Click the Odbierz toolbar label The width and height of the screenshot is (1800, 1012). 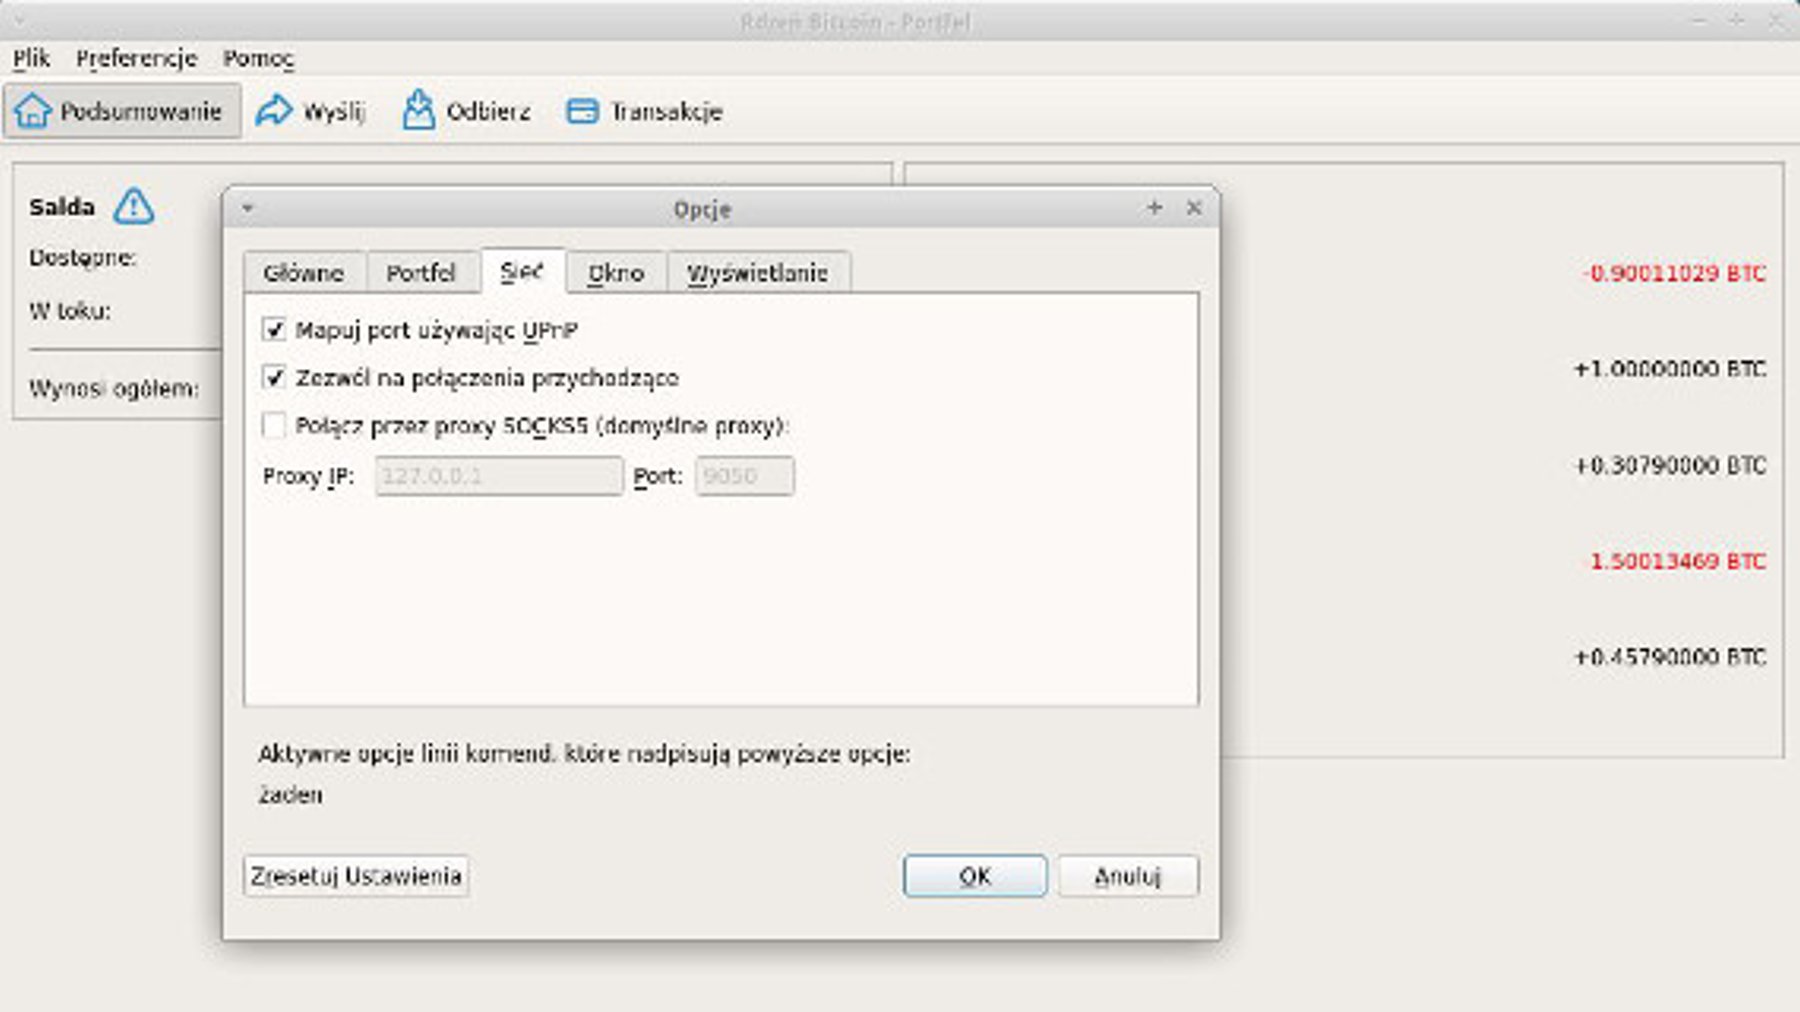(x=488, y=111)
